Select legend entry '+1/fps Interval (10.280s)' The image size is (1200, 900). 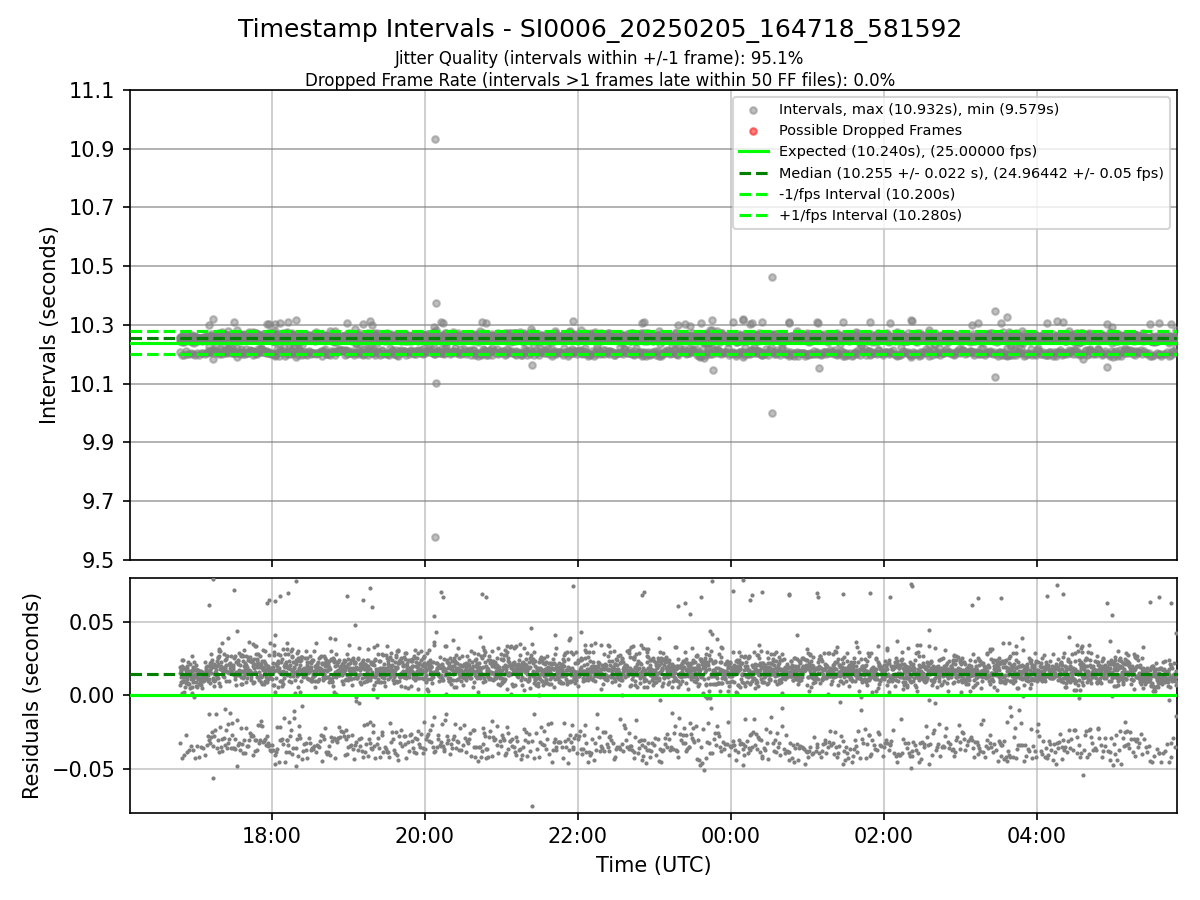[x=870, y=214]
